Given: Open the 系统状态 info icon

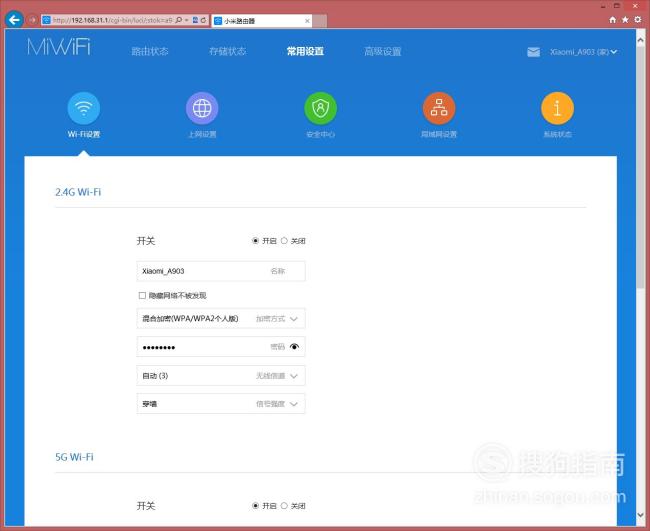Looking at the screenshot, I should click(557, 108).
